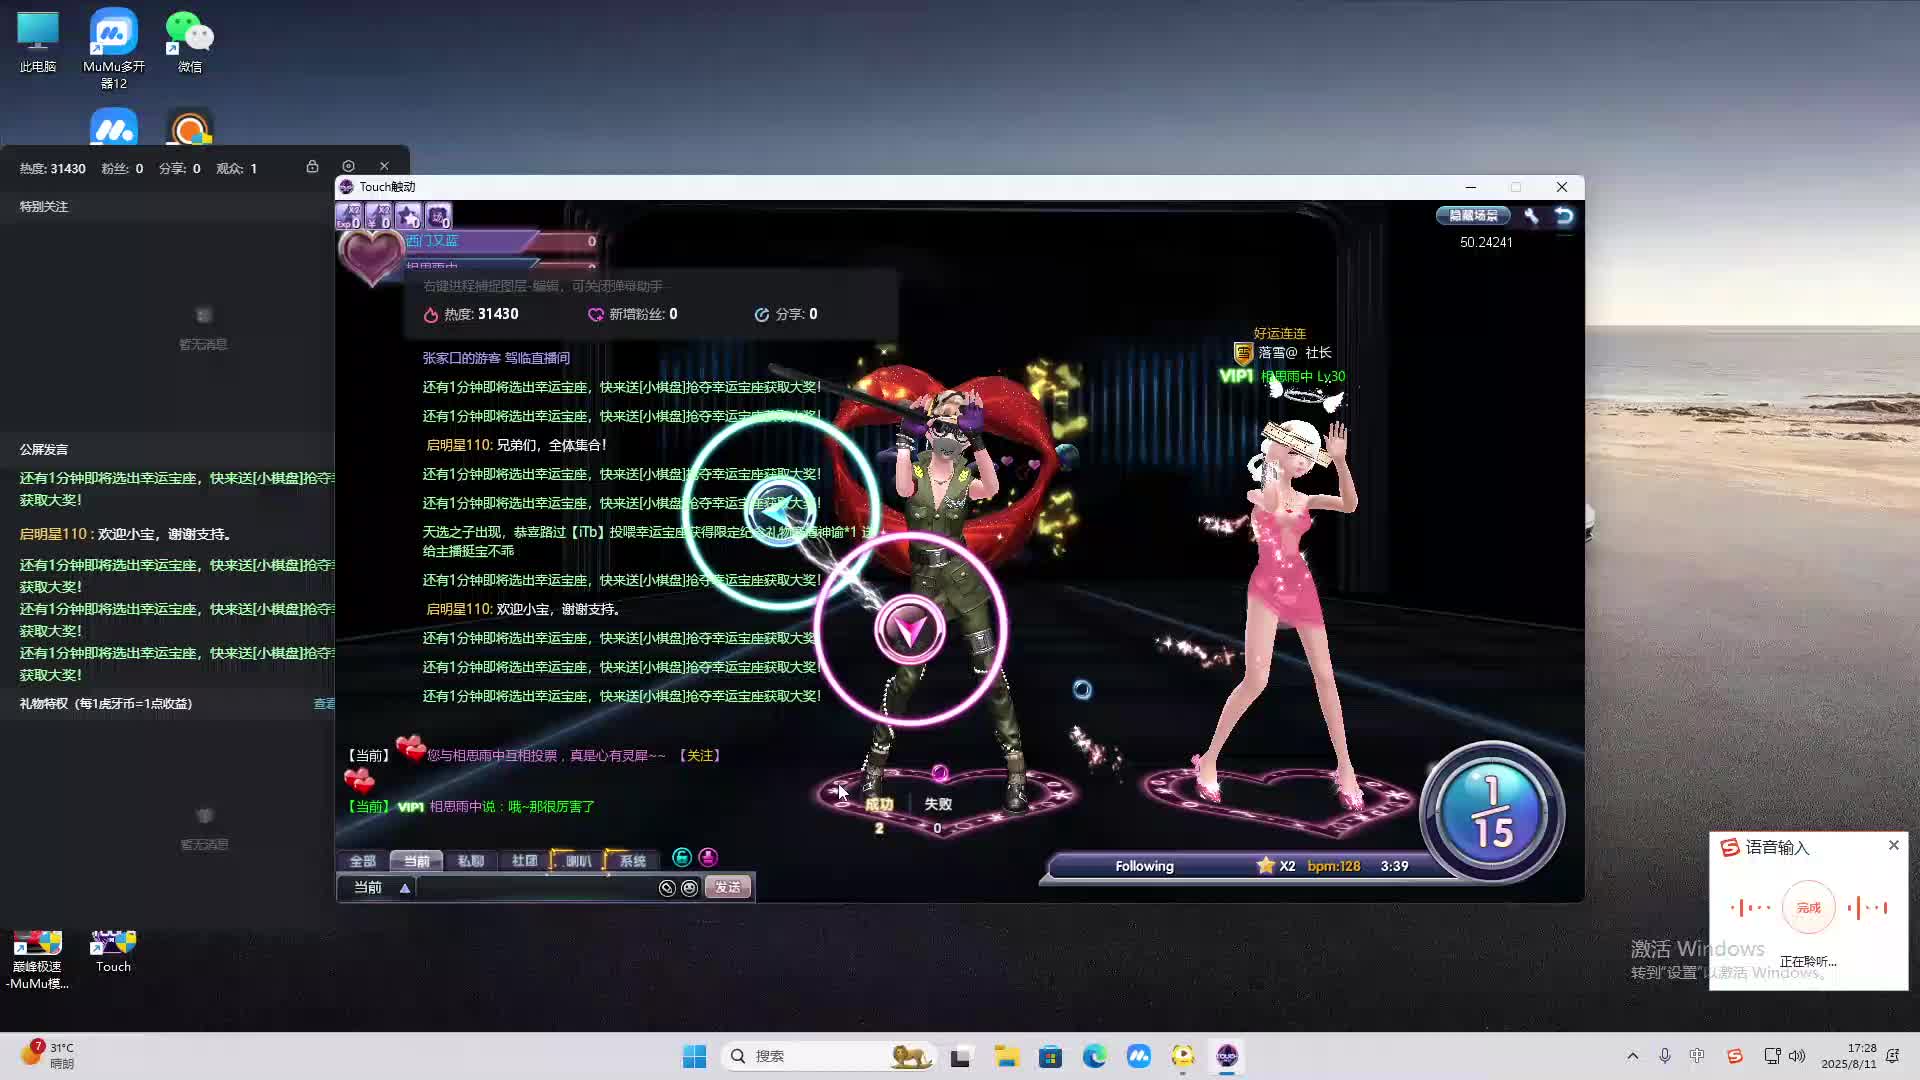Open the emoji smiley picker in chat

[690, 888]
